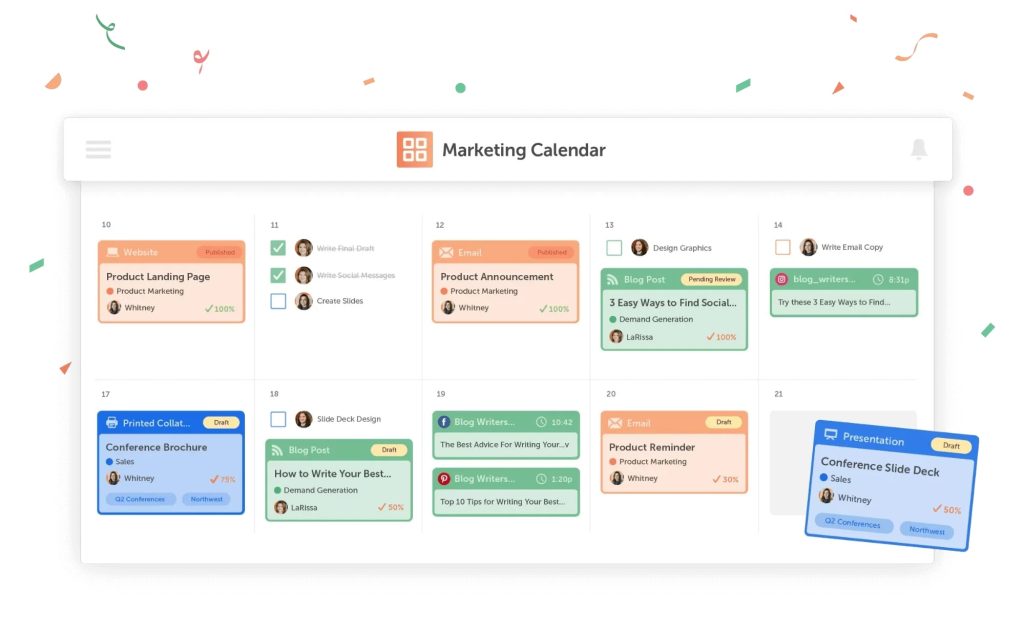Click the Instagram icon on blog_writers card
The width and height of the screenshot is (1024, 632).
(x=782, y=280)
